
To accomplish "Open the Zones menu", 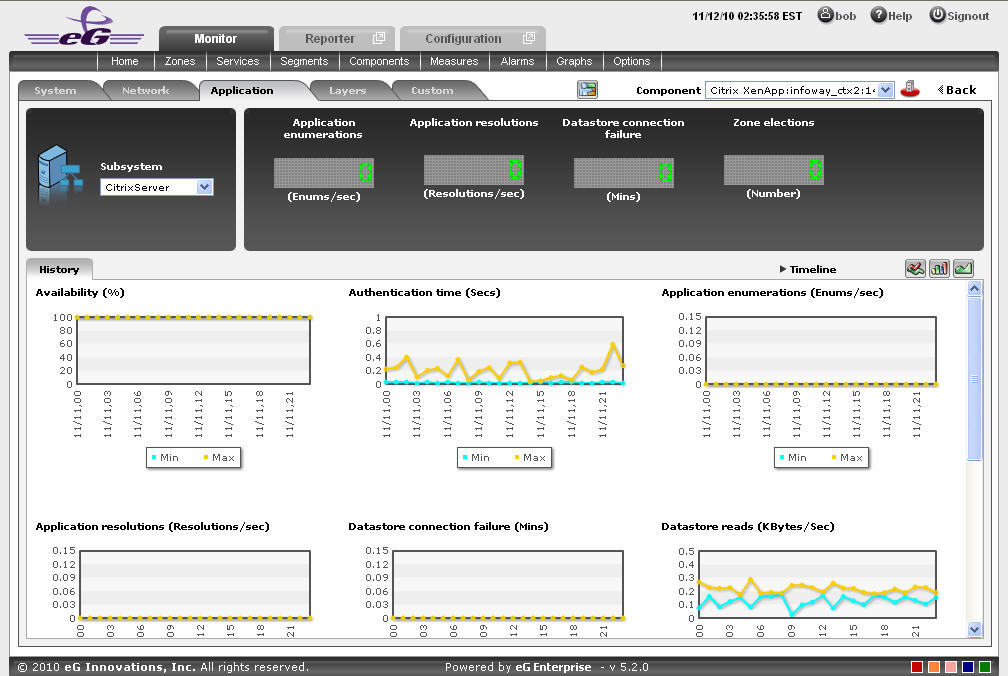I will coord(180,61).
